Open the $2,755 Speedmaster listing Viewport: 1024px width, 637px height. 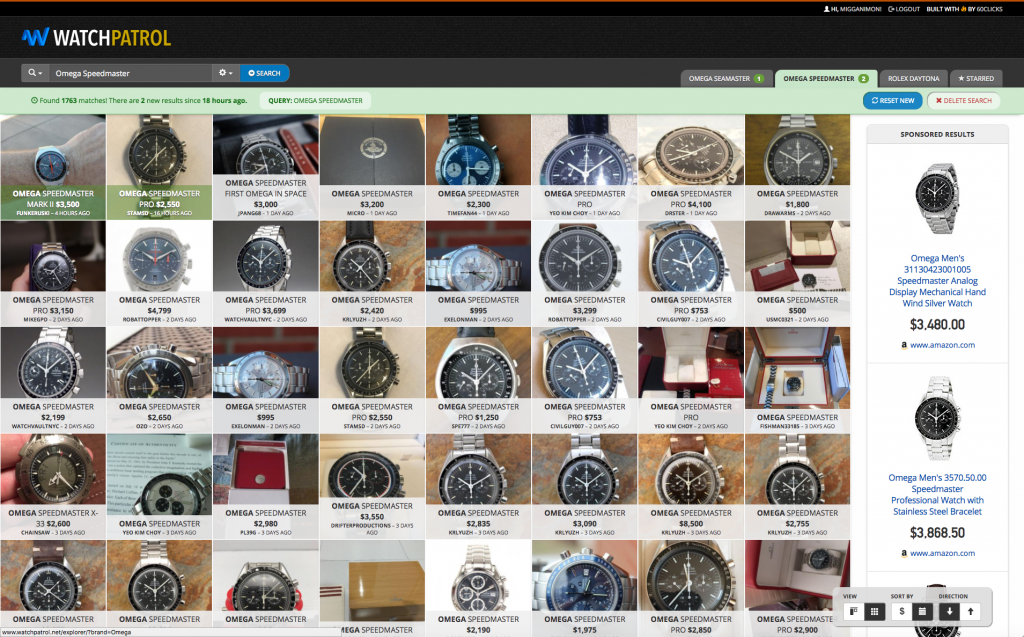(x=797, y=486)
